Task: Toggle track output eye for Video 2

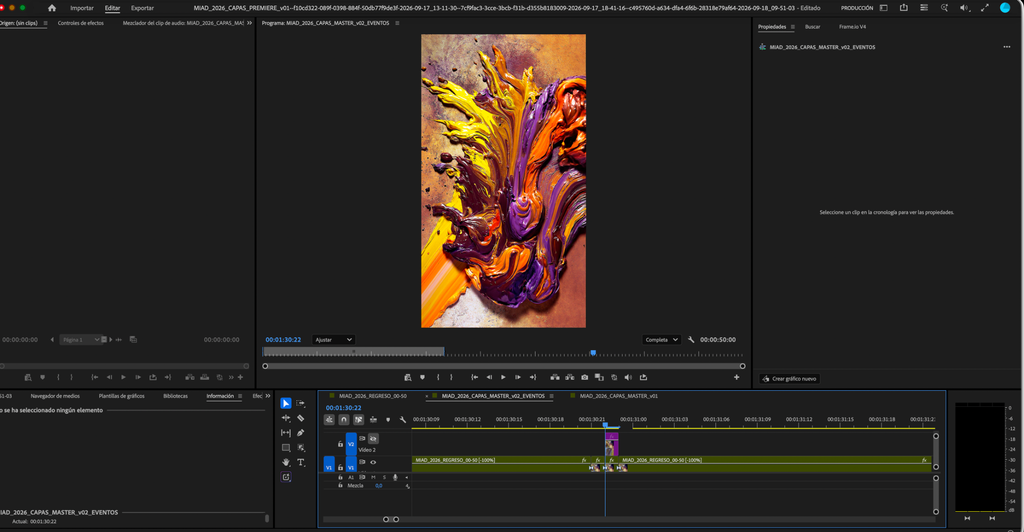Action: pos(373,439)
